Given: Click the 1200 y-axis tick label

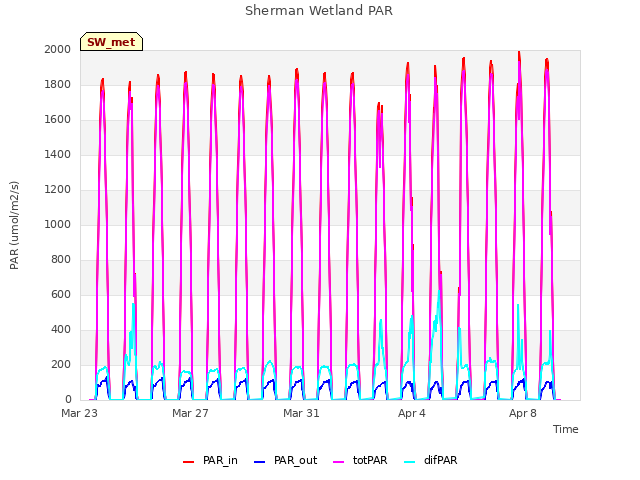Looking at the screenshot, I should (x=58, y=189).
